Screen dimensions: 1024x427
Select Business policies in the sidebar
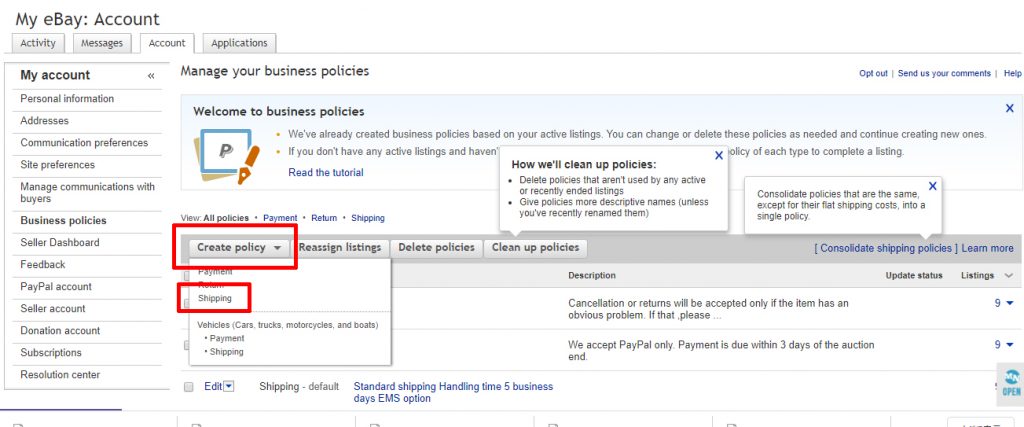click(63, 221)
